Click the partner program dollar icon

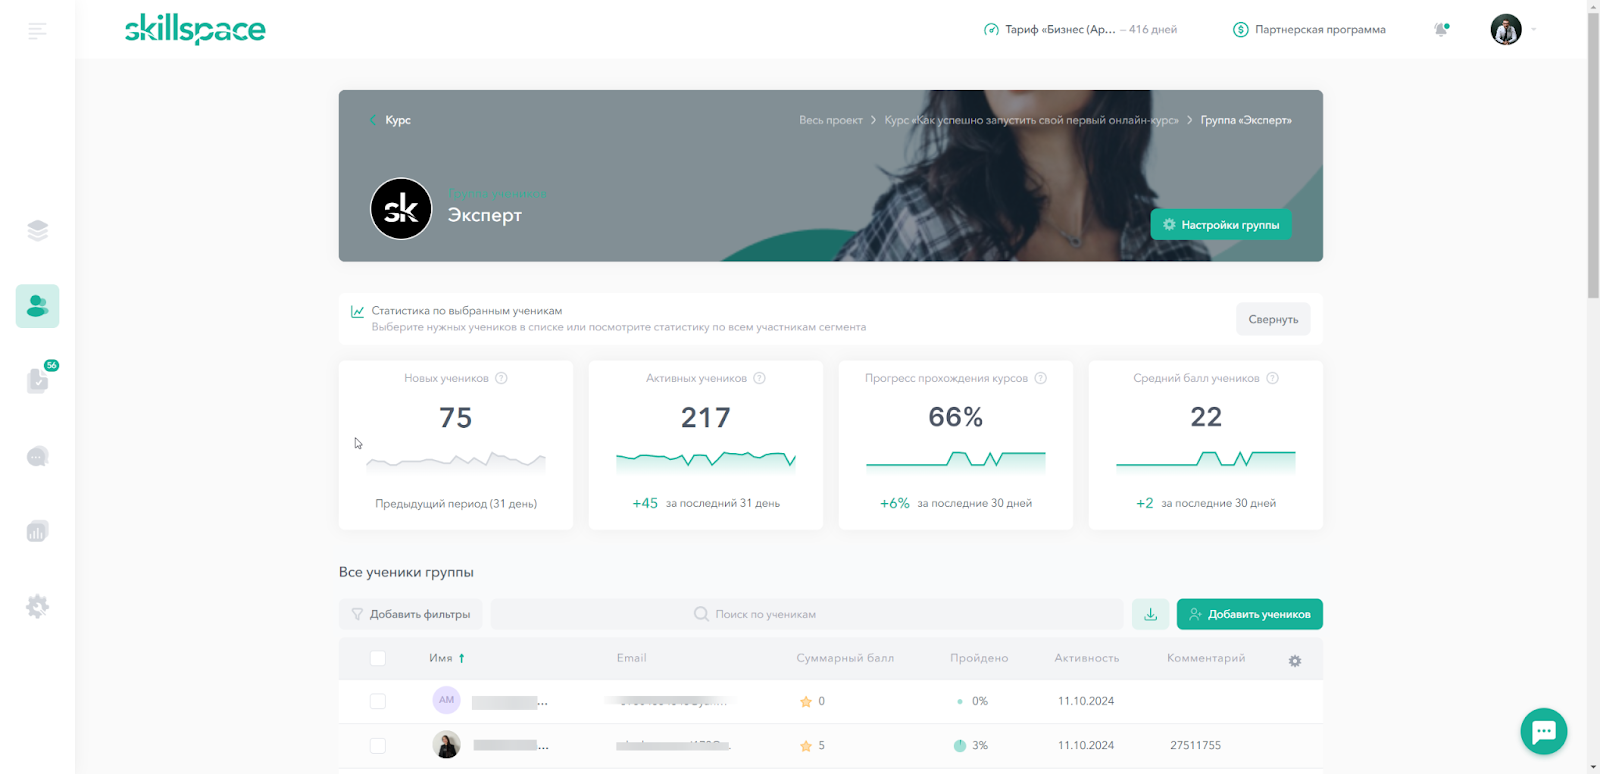(x=1240, y=30)
